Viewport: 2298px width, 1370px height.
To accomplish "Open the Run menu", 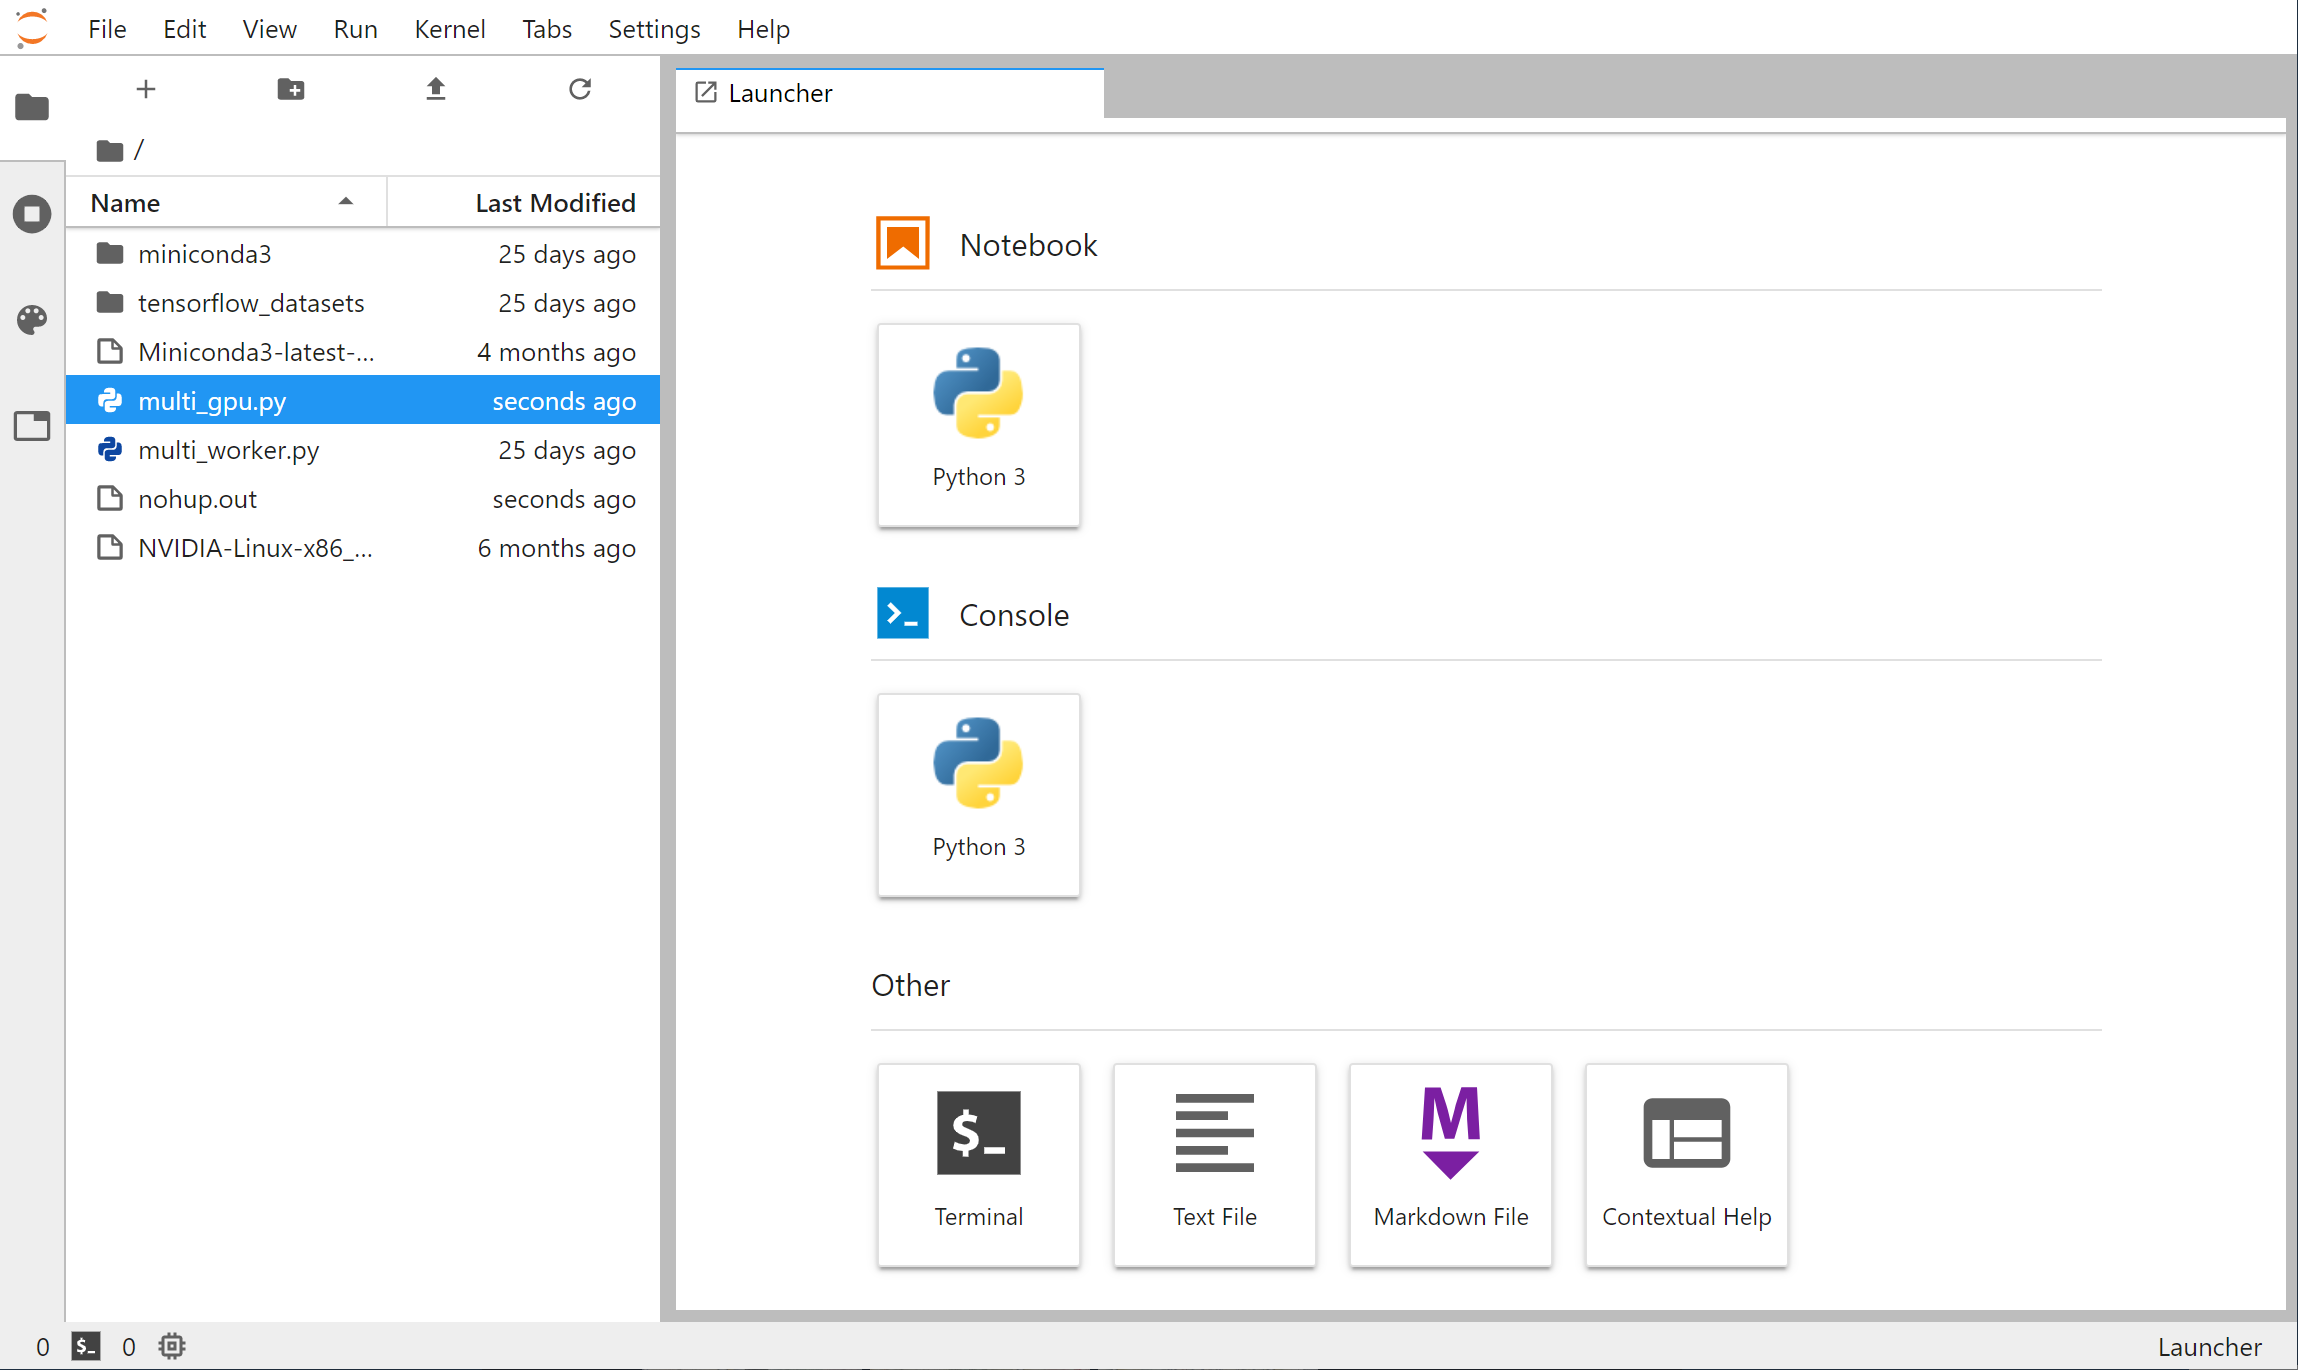I will coord(356,29).
